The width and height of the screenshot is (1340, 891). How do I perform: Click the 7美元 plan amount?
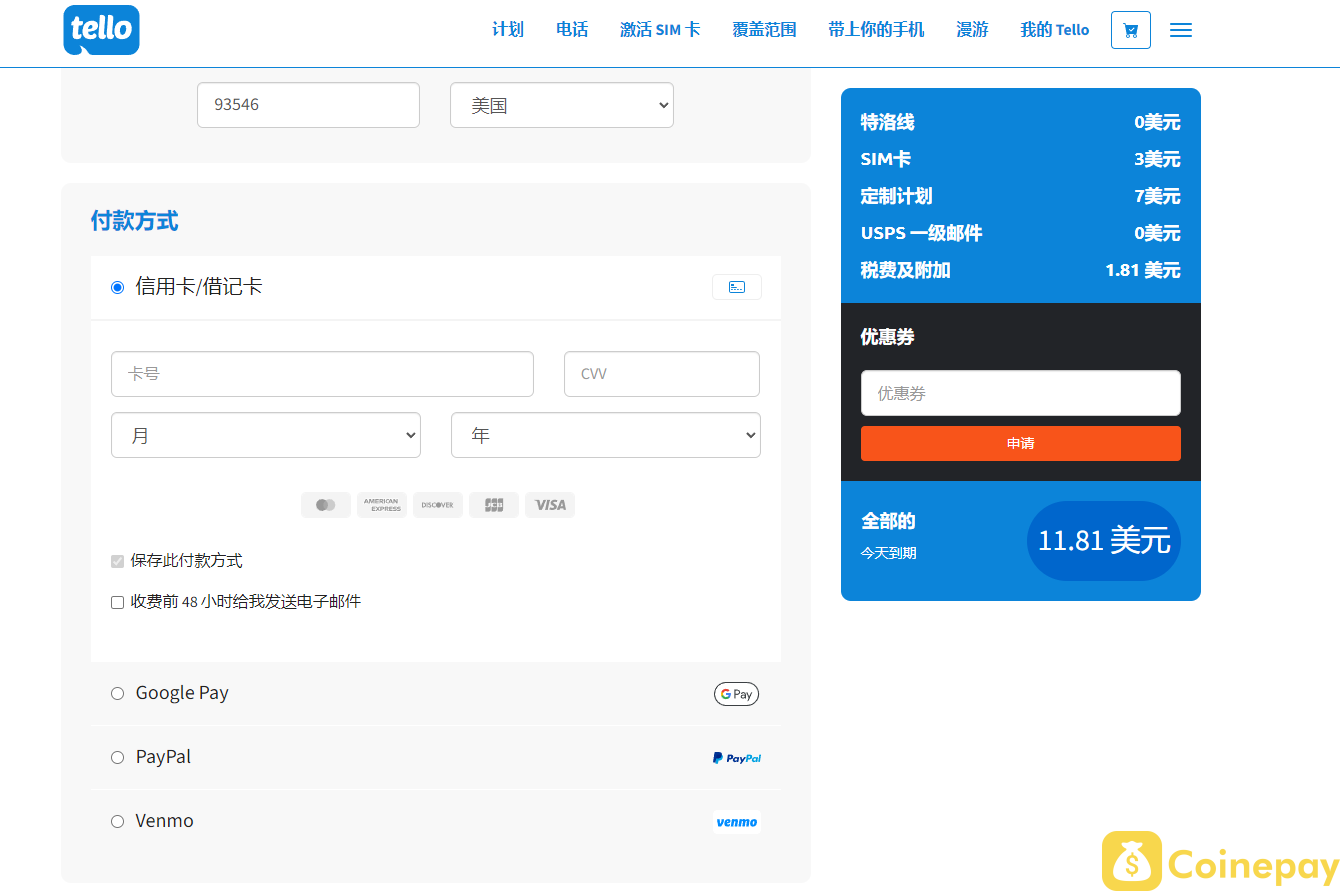pyautogui.click(x=1158, y=196)
